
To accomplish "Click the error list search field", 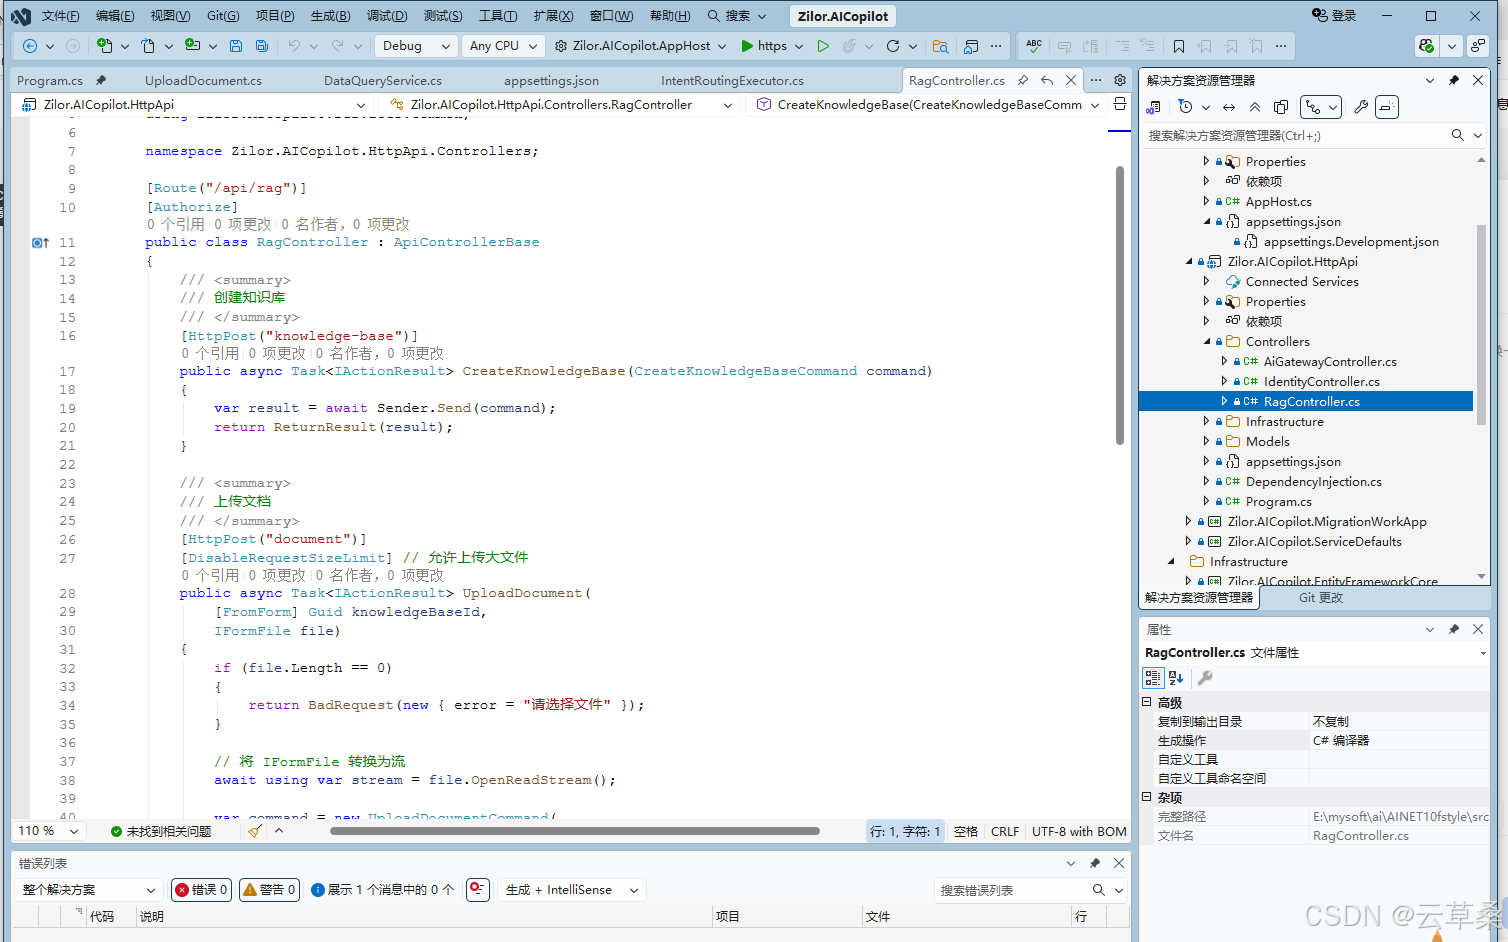I will tap(1013, 889).
